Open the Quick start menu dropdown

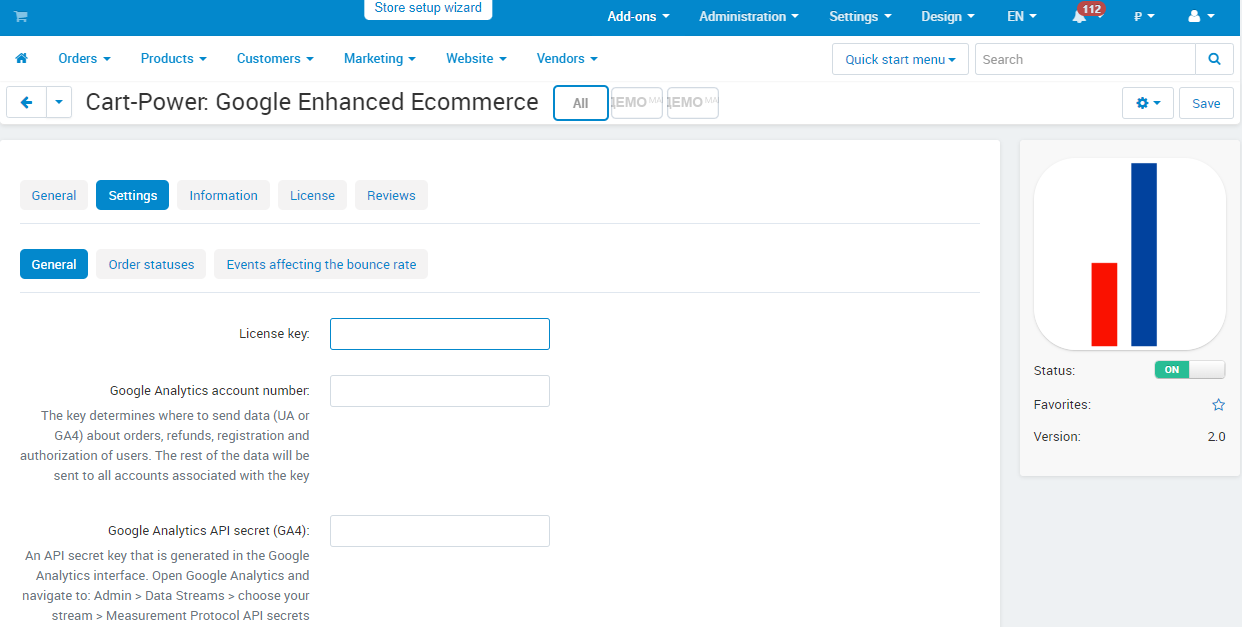(900, 59)
